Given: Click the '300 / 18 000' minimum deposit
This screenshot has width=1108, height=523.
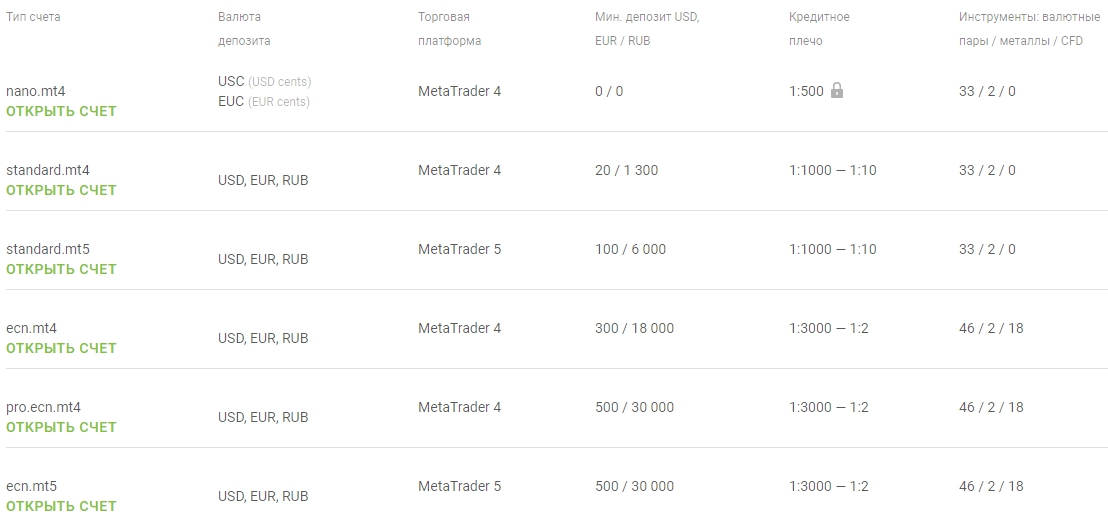Looking at the screenshot, I should click(x=634, y=328).
